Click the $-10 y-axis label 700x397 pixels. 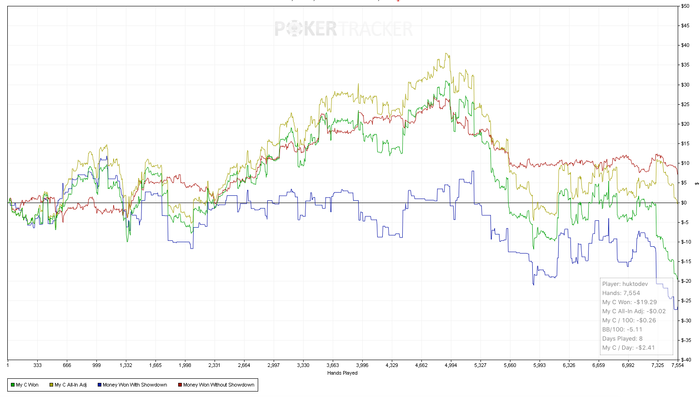click(x=686, y=242)
